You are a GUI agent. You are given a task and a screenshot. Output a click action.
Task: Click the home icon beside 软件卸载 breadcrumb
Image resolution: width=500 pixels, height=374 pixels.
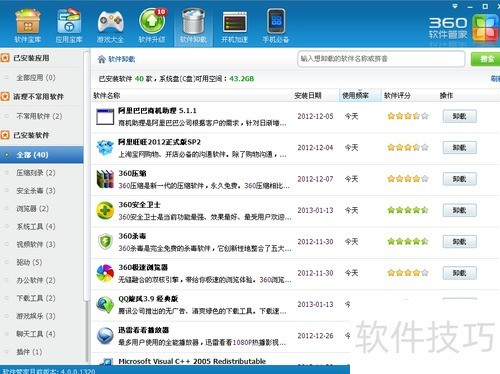point(101,59)
